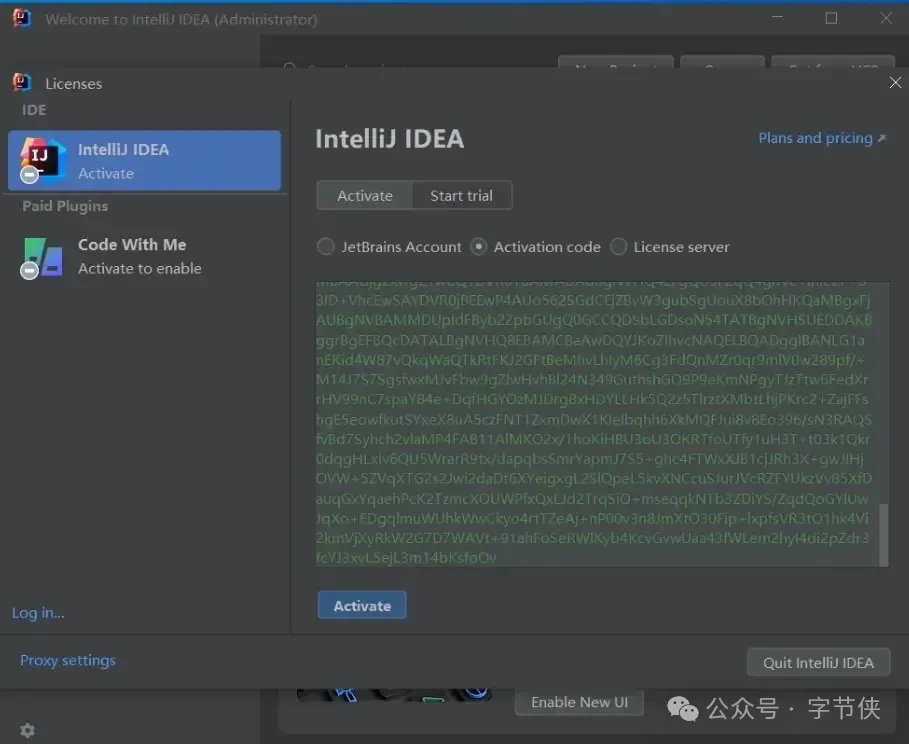
Task: Close the Welcome to IntelliJ IDEA window
Action: click(x=886, y=19)
